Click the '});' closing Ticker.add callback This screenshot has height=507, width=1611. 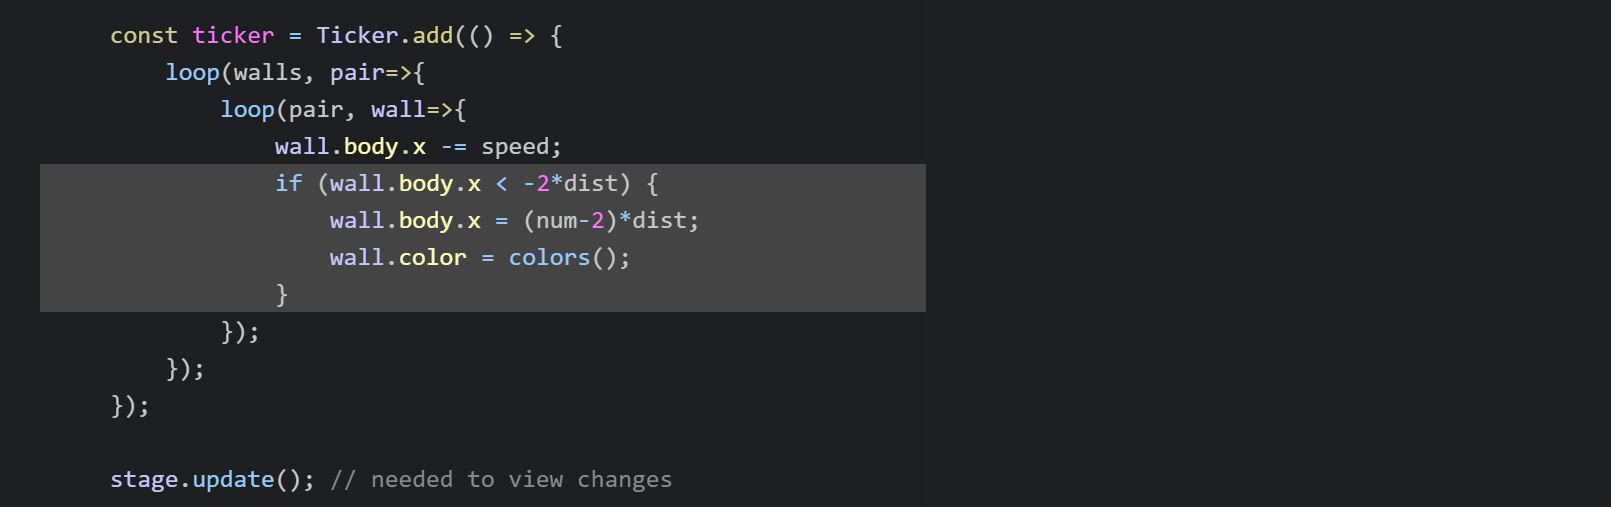(130, 406)
